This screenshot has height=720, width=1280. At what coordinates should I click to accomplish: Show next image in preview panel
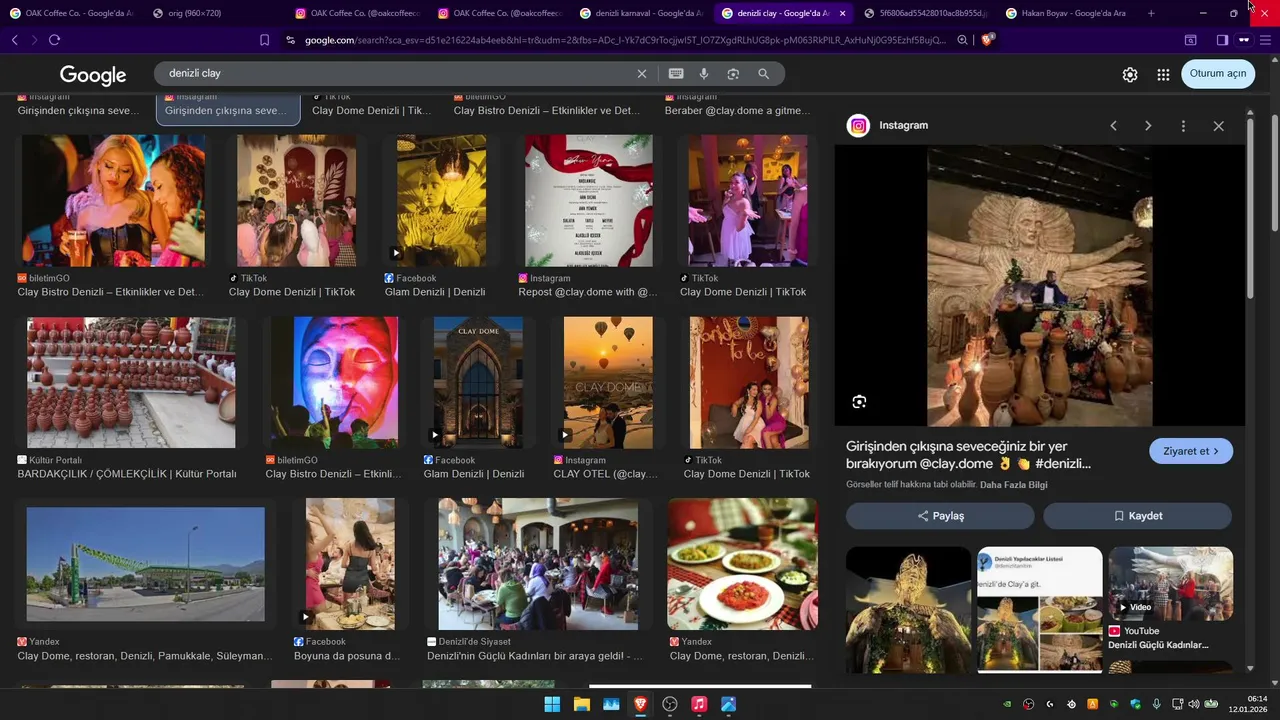pos(1148,126)
